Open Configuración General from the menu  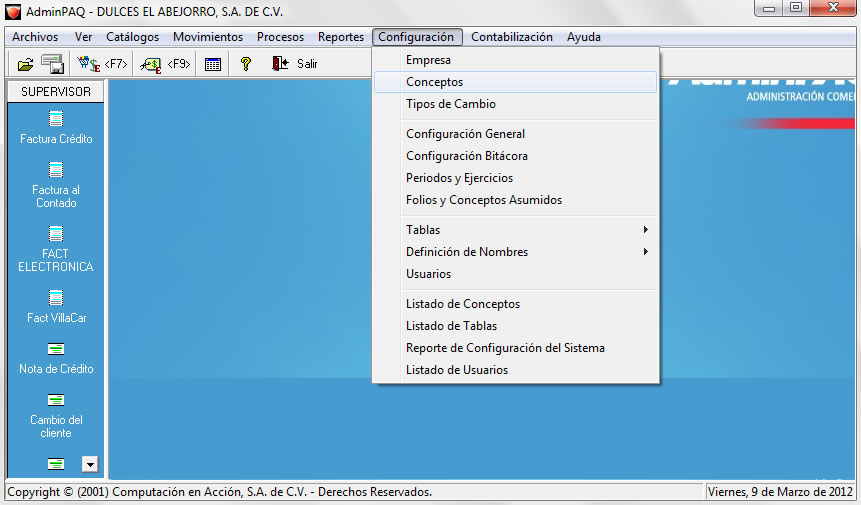(465, 134)
